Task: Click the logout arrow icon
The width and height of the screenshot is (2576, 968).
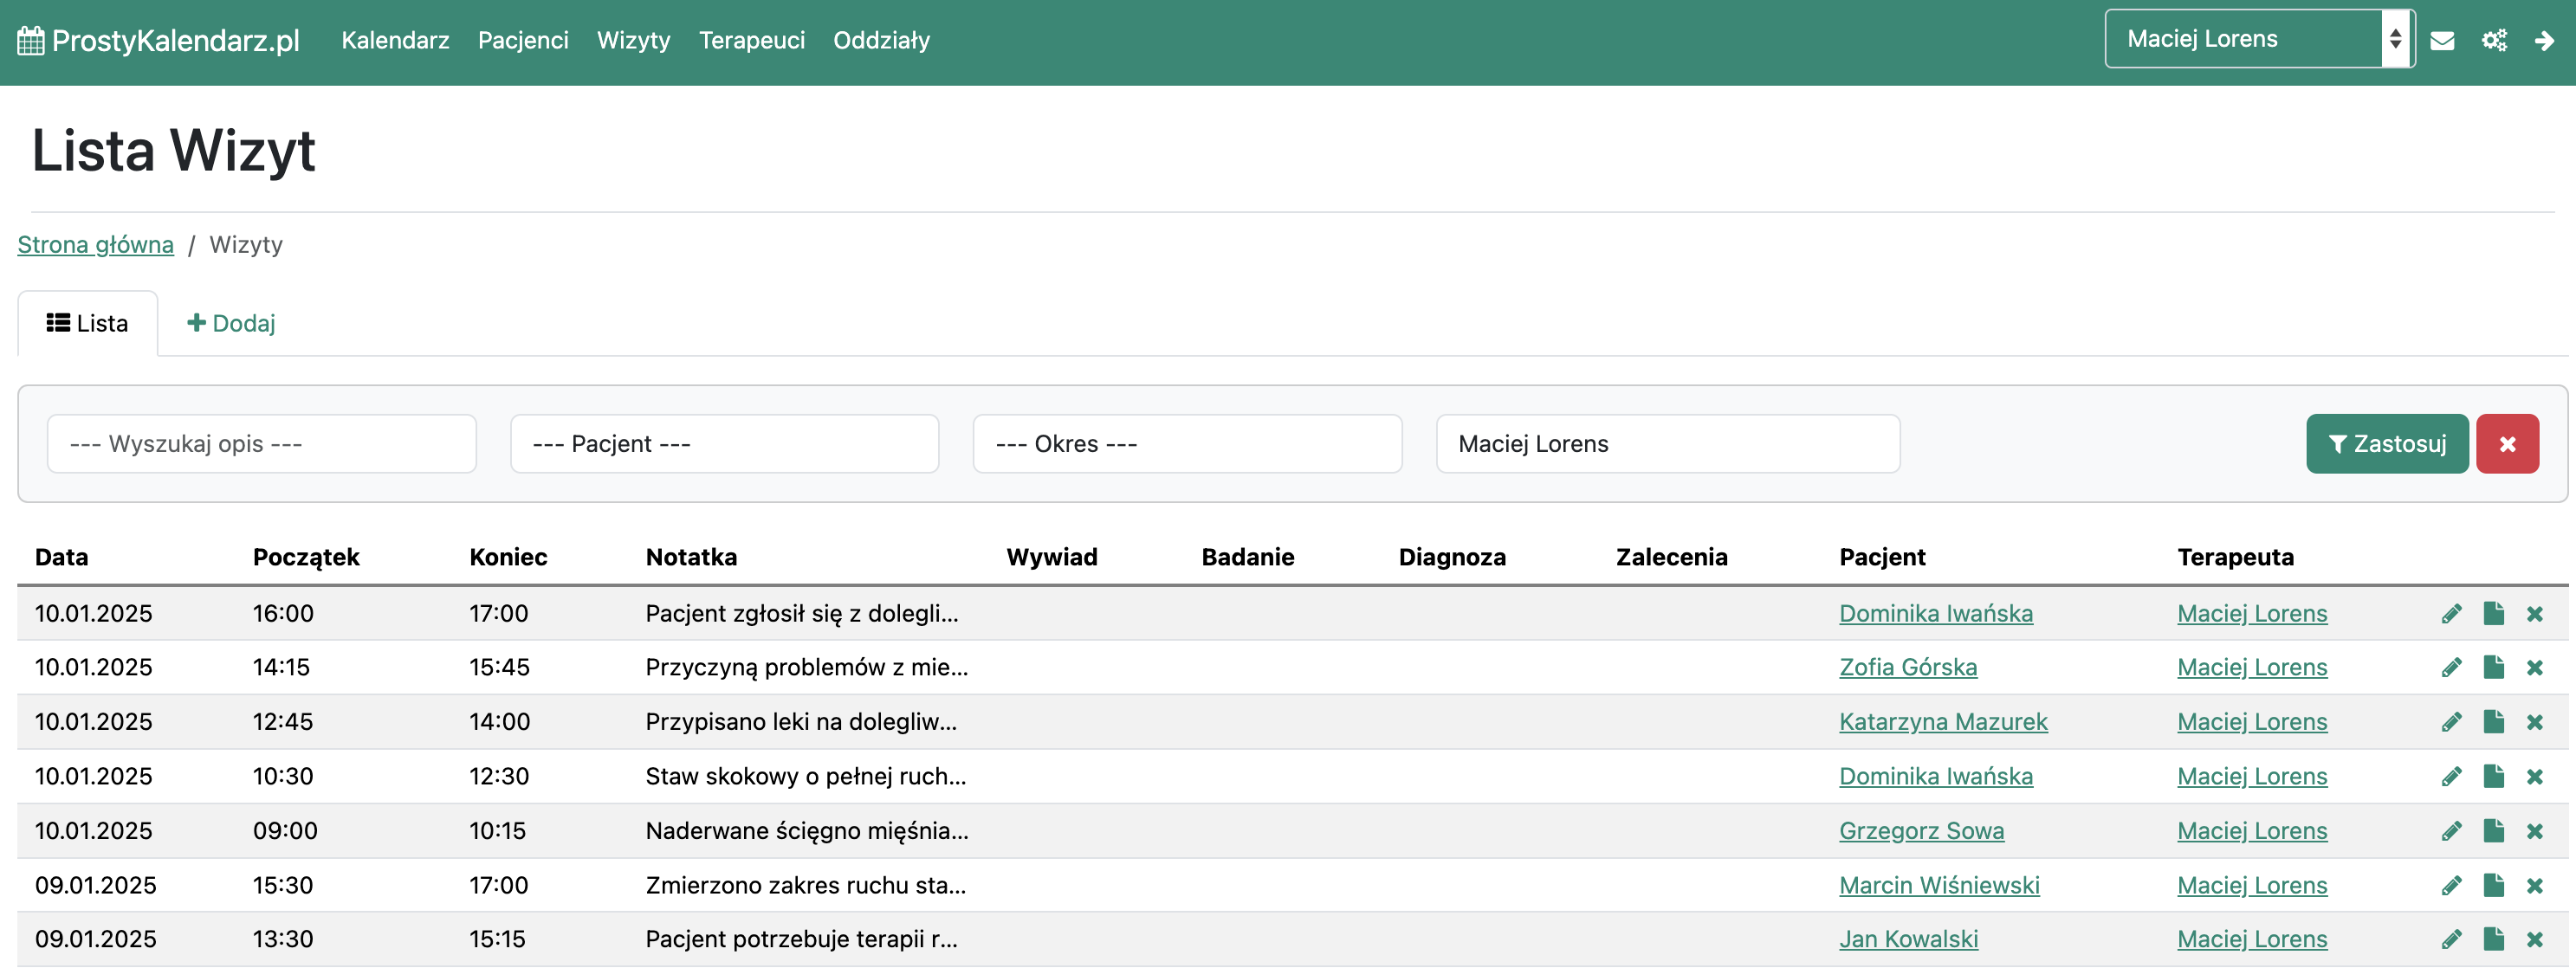Action: coord(2544,40)
